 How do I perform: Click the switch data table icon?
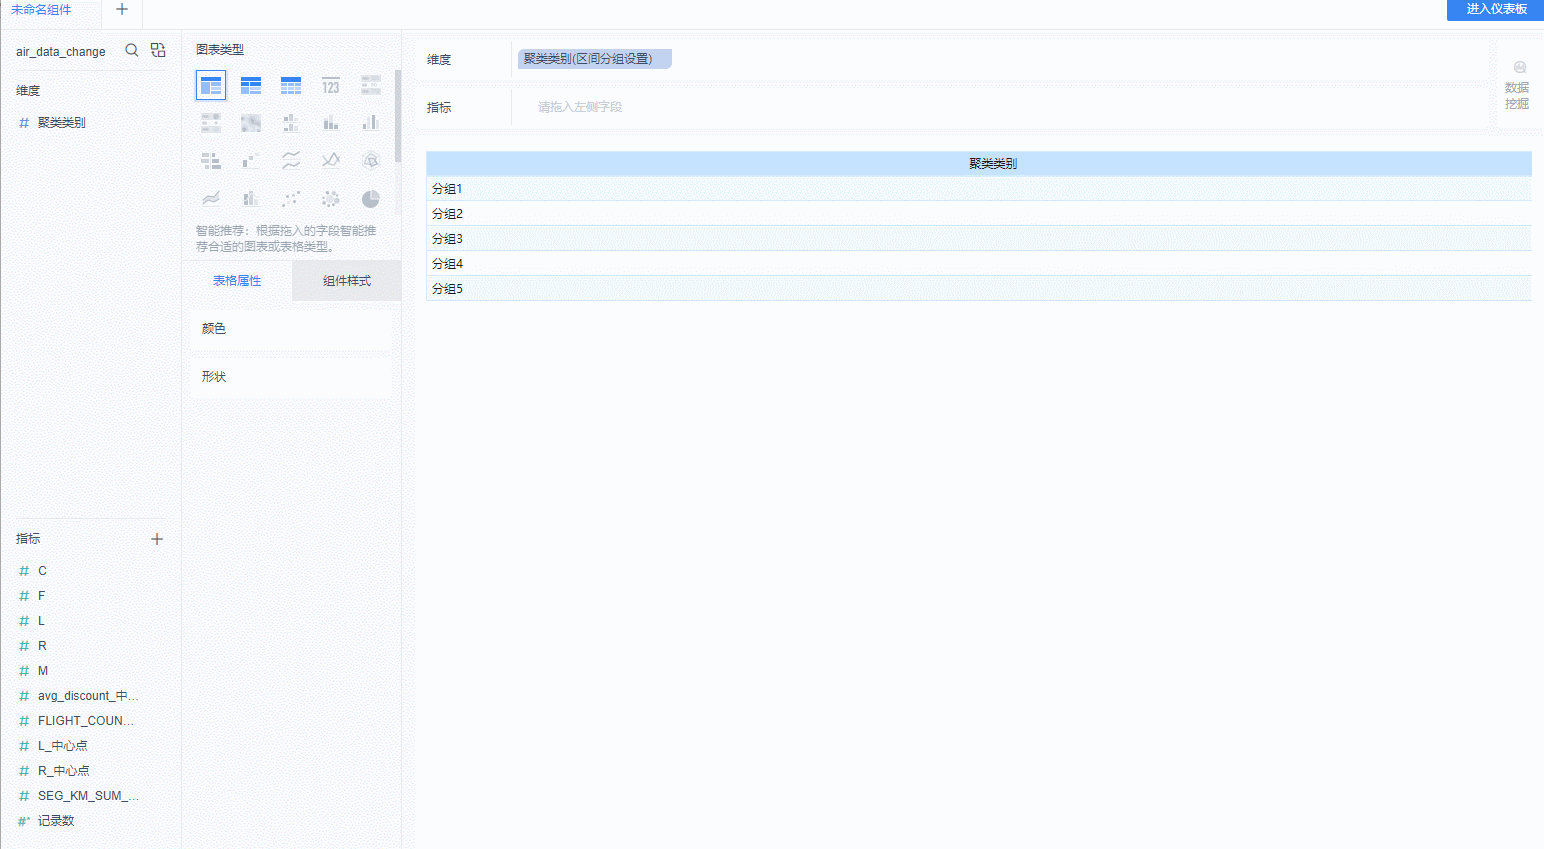coord(158,50)
